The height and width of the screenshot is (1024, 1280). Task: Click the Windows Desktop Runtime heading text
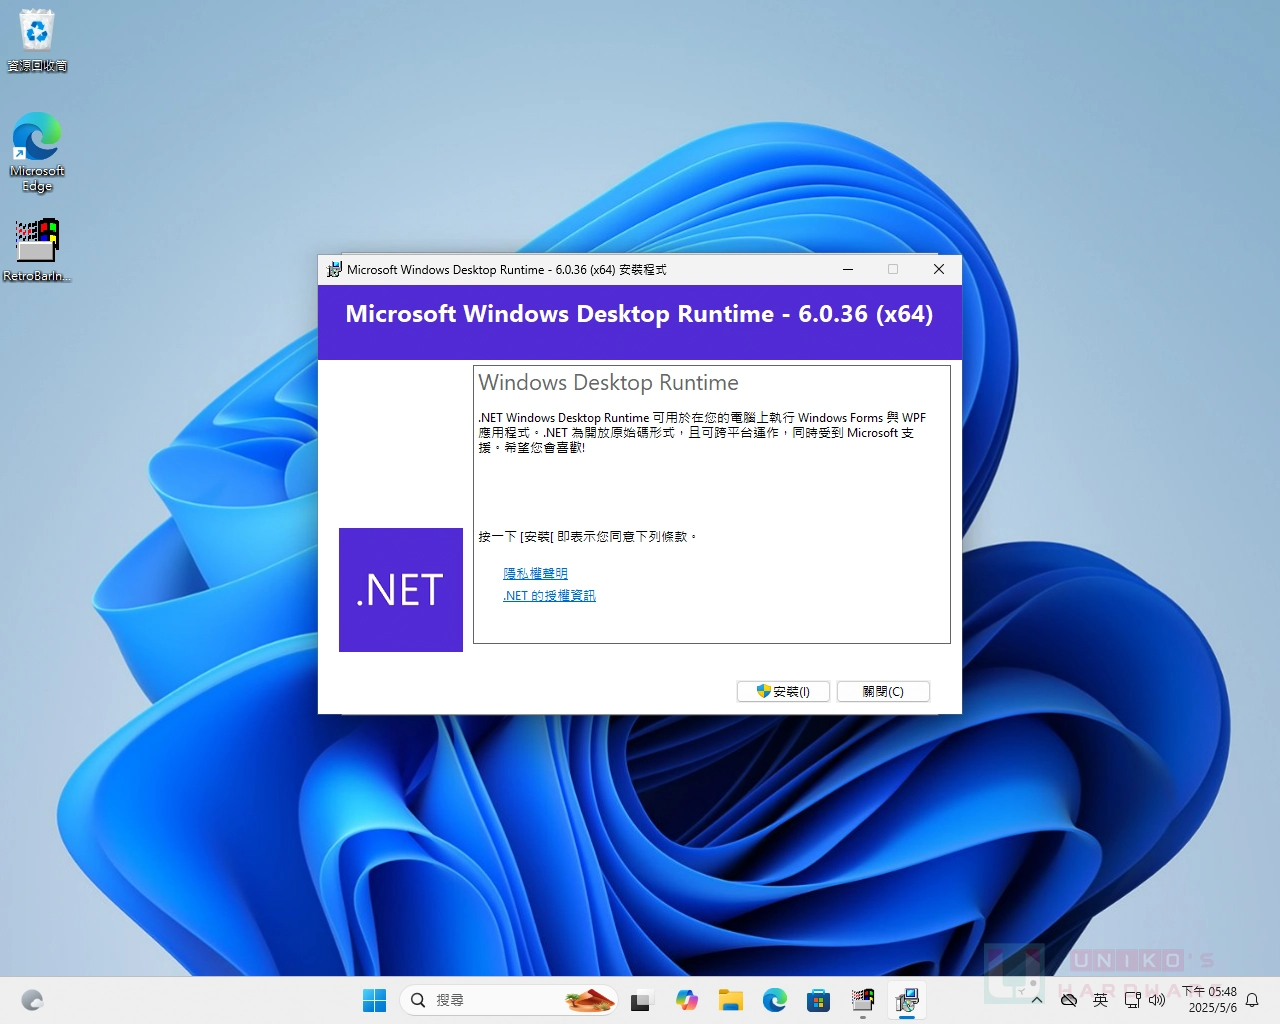click(x=608, y=383)
